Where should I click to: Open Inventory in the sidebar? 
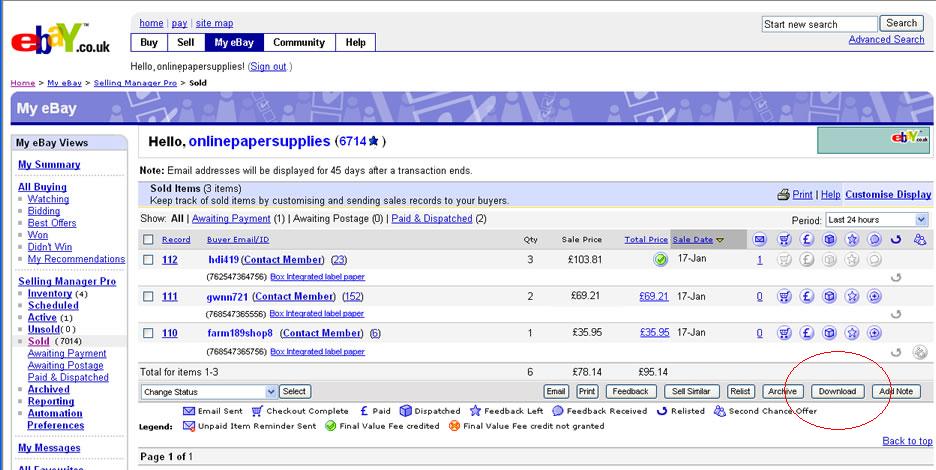click(x=50, y=294)
